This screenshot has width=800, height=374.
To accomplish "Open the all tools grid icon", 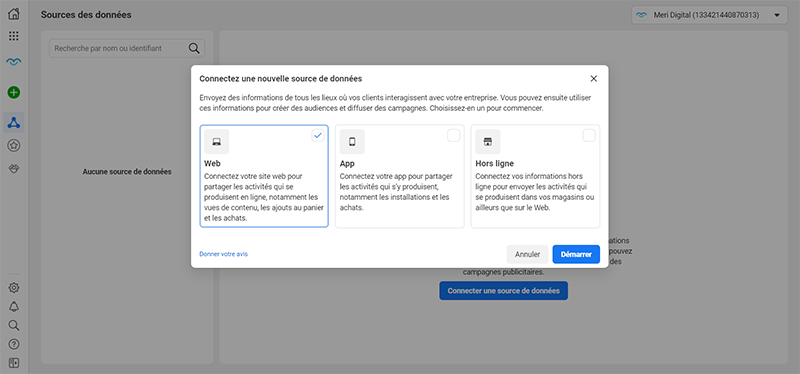I will [14, 36].
